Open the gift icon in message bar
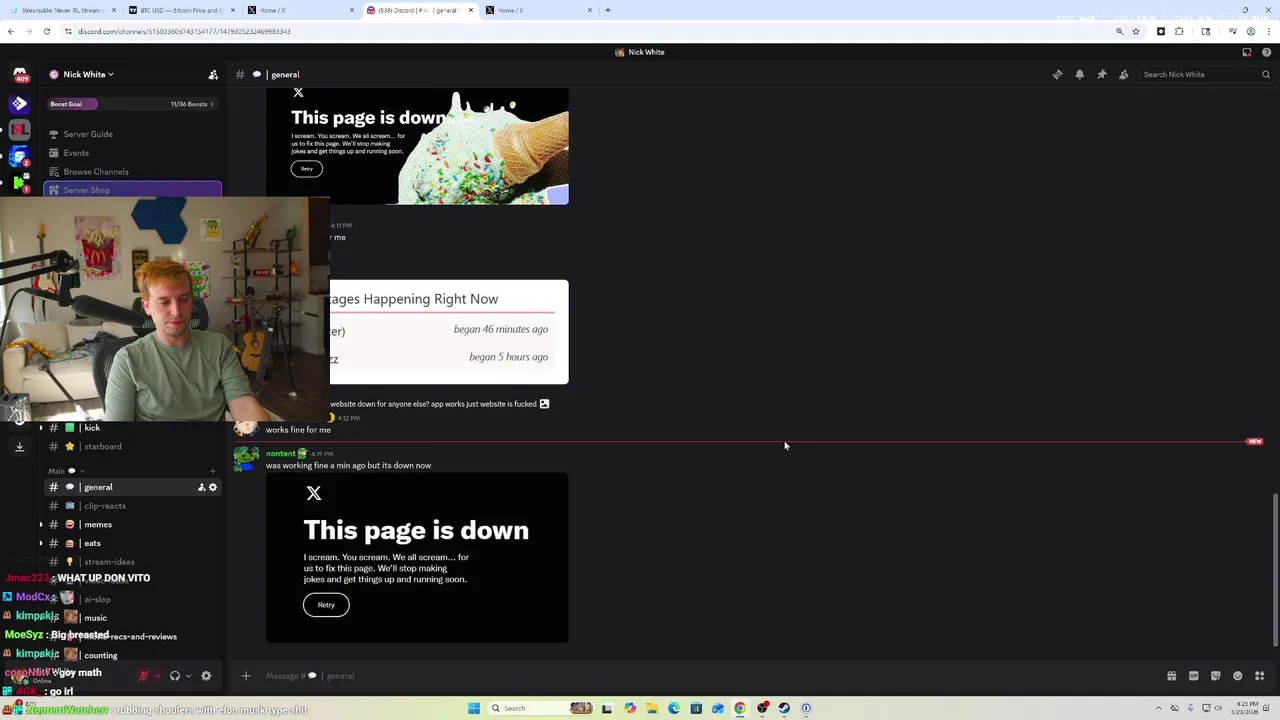Viewport: 1280px width, 720px height. (x=1172, y=676)
